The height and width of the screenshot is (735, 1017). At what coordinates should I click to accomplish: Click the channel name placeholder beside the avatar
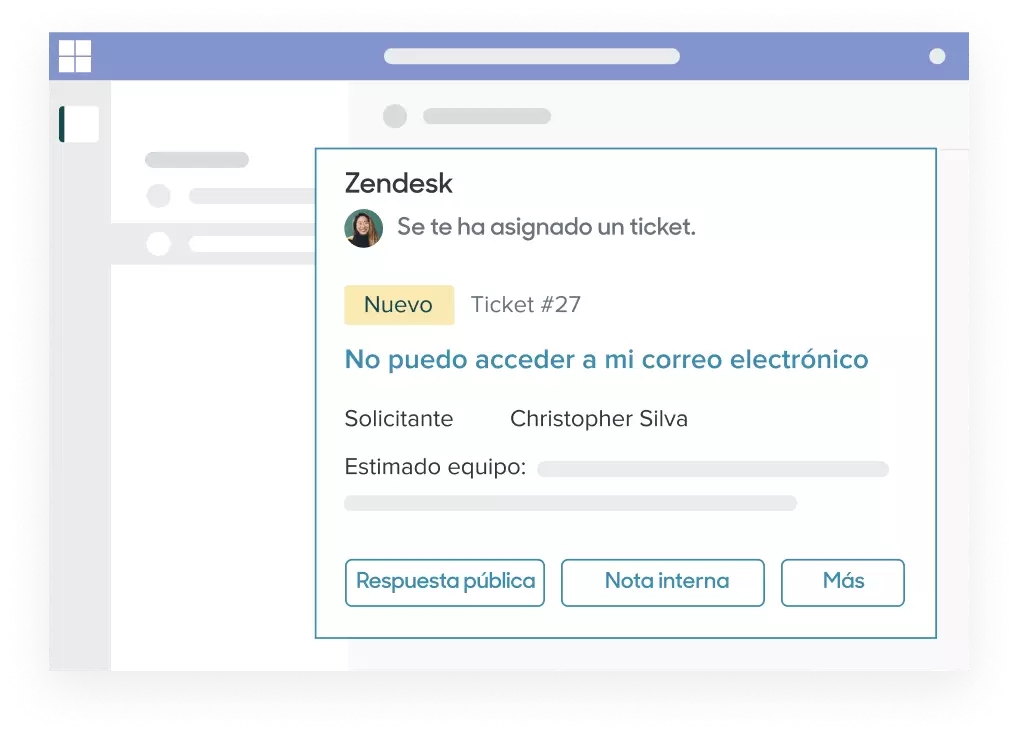(x=487, y=116)
